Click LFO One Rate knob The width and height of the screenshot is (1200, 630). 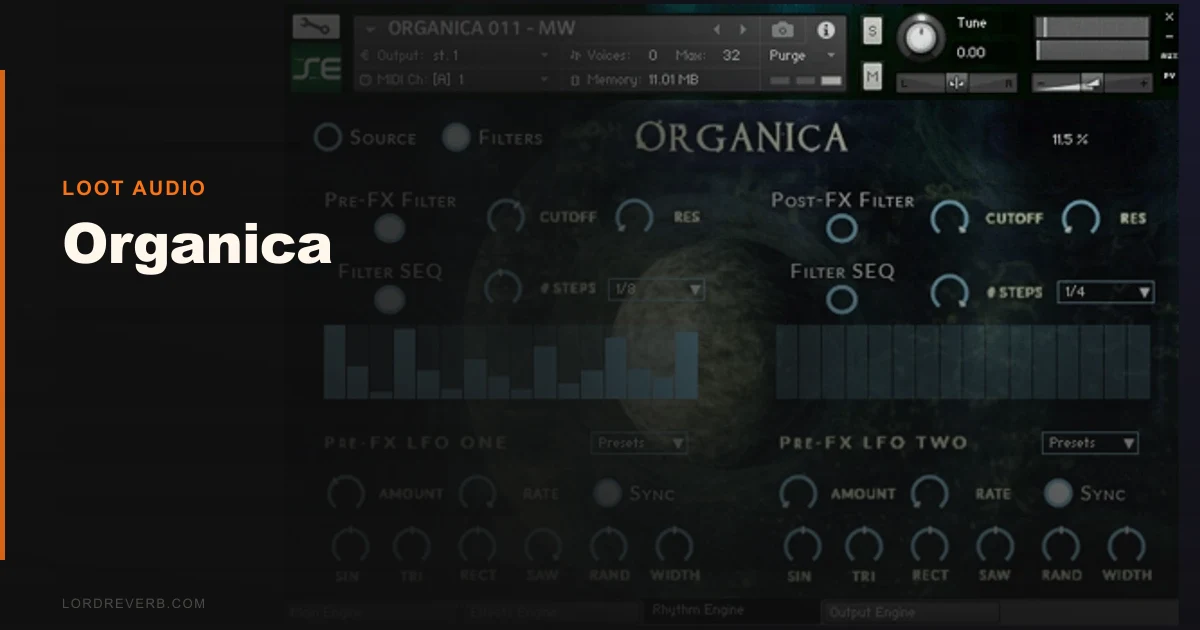478,493
